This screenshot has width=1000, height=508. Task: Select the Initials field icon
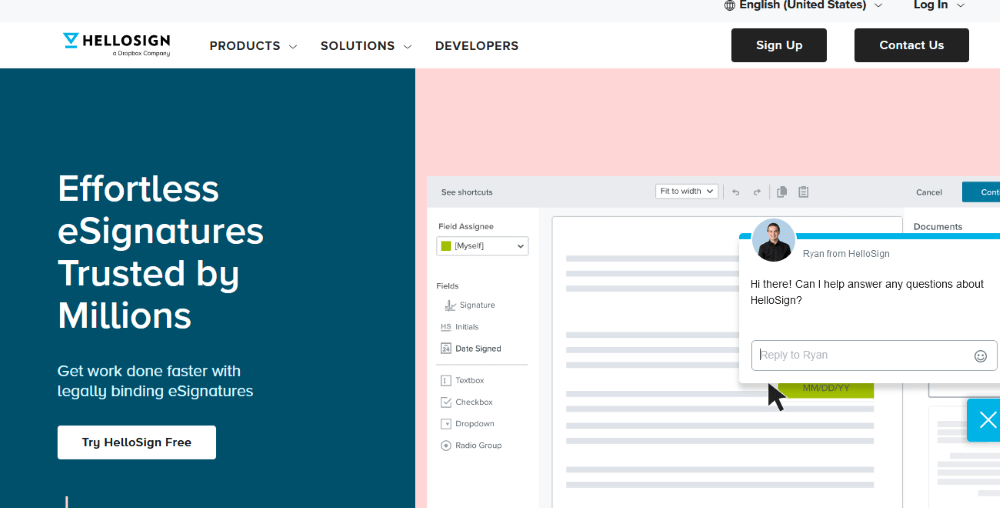coord(446,327)
